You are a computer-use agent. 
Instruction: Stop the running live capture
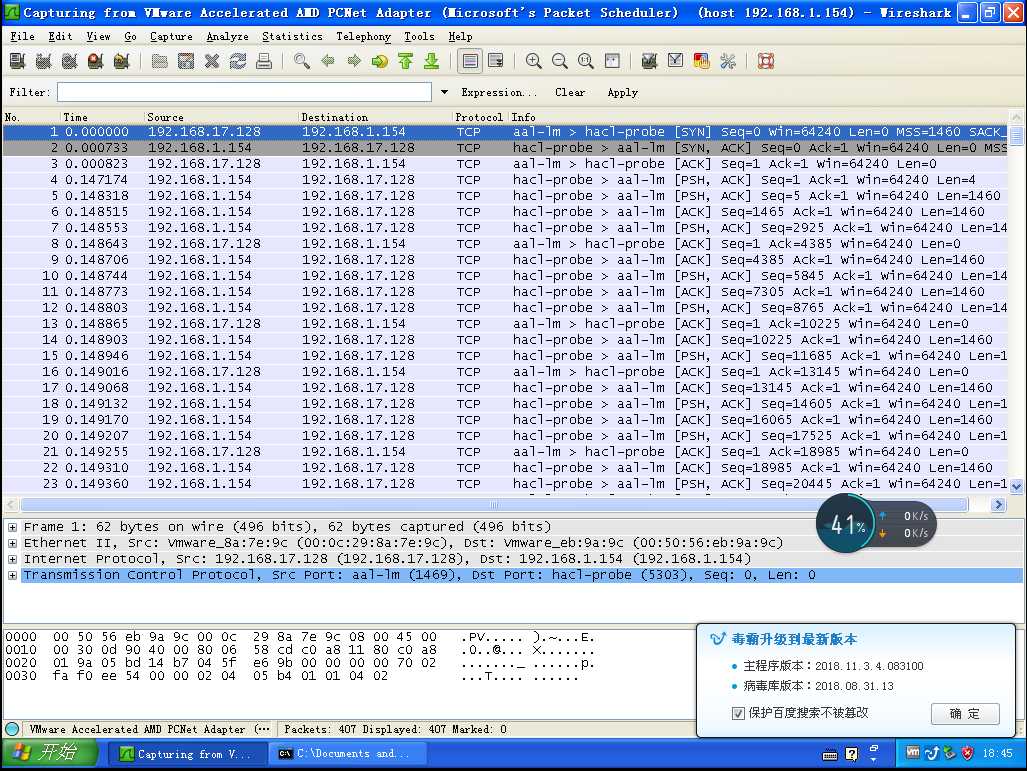96,62
